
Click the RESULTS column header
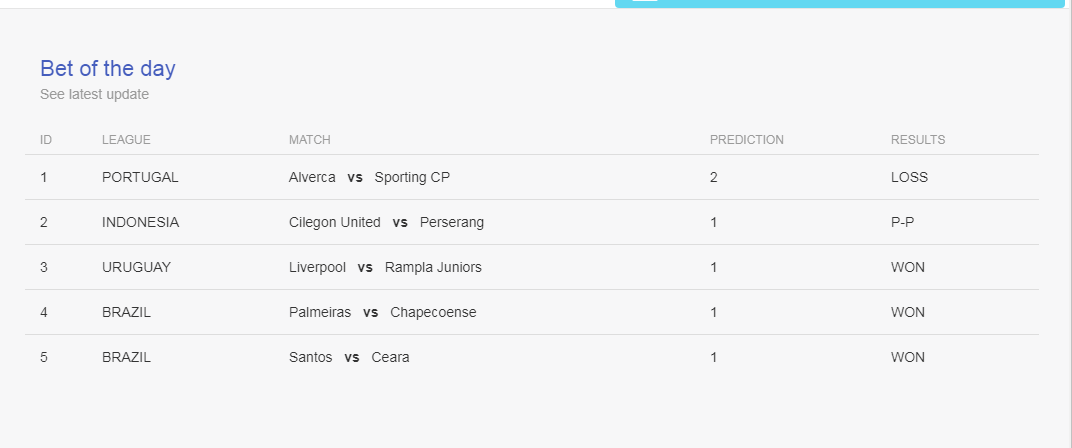coord(917,140)
